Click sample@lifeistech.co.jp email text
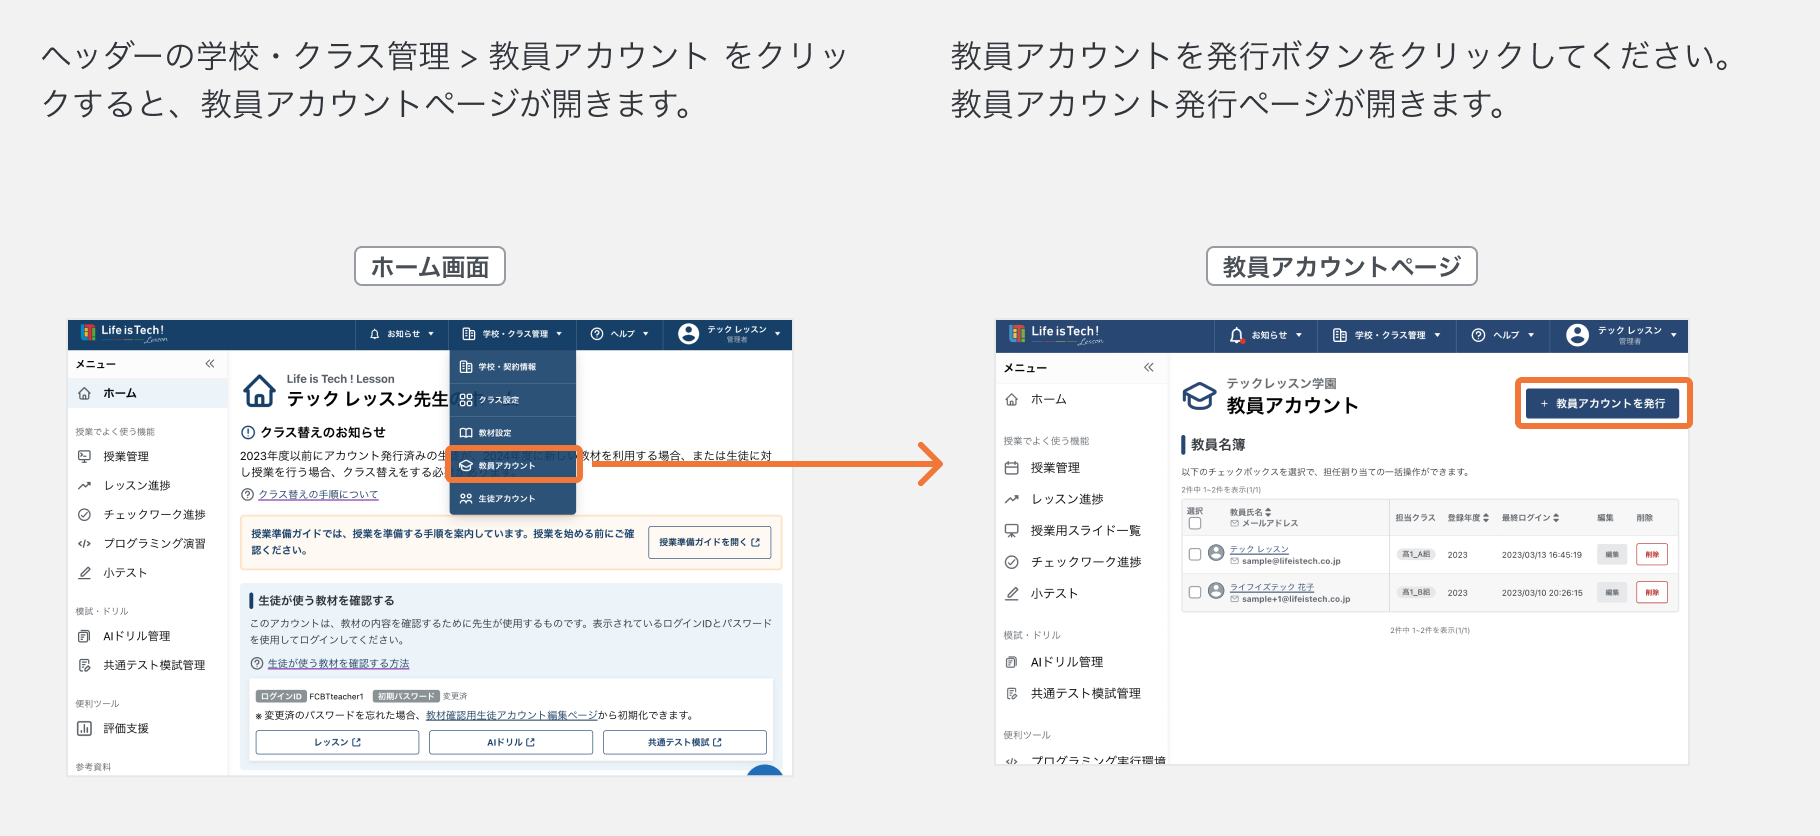 (1291, 561)
